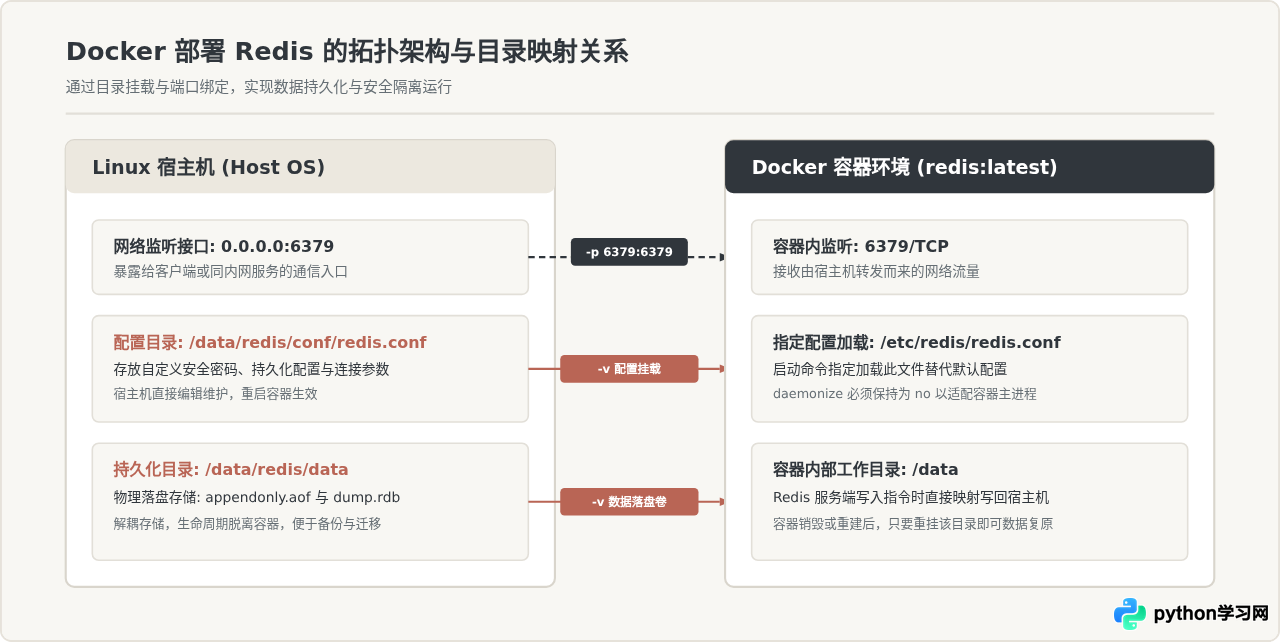
Task: Click '网络监听接口: 0.0.0.0:6379' text
Action: click(x=224, y=246)
